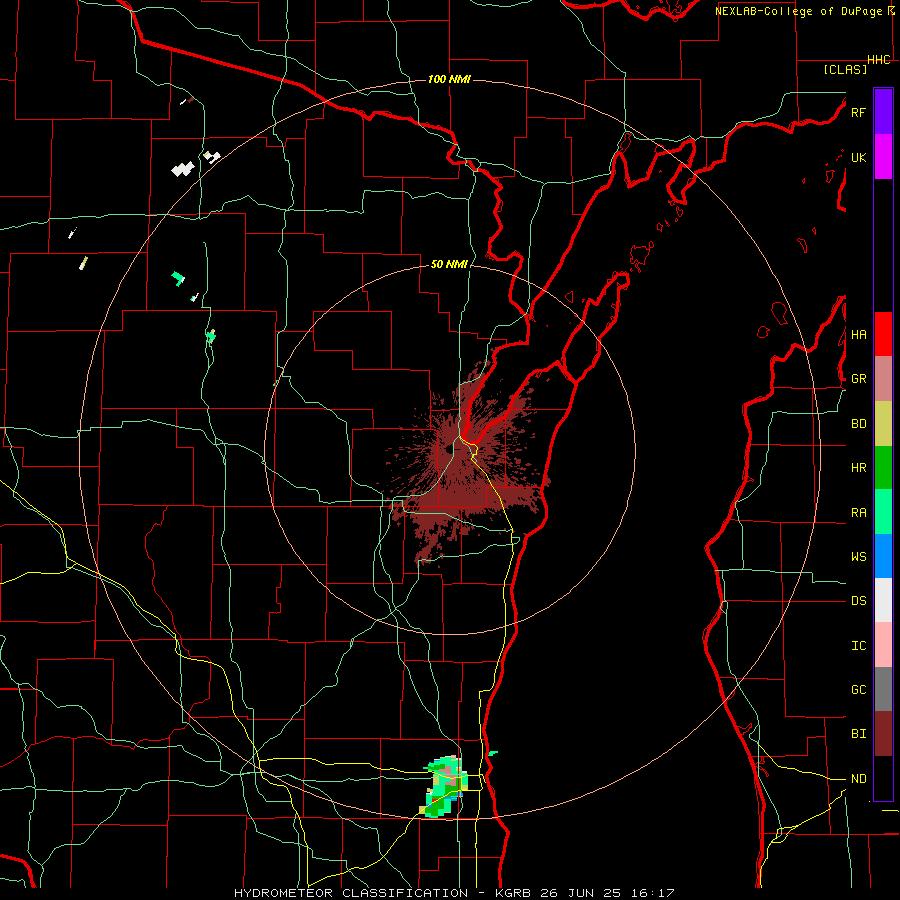Click the 'HHC' product code label
This screenshot has width=900, height=900.
pos(878,60)
